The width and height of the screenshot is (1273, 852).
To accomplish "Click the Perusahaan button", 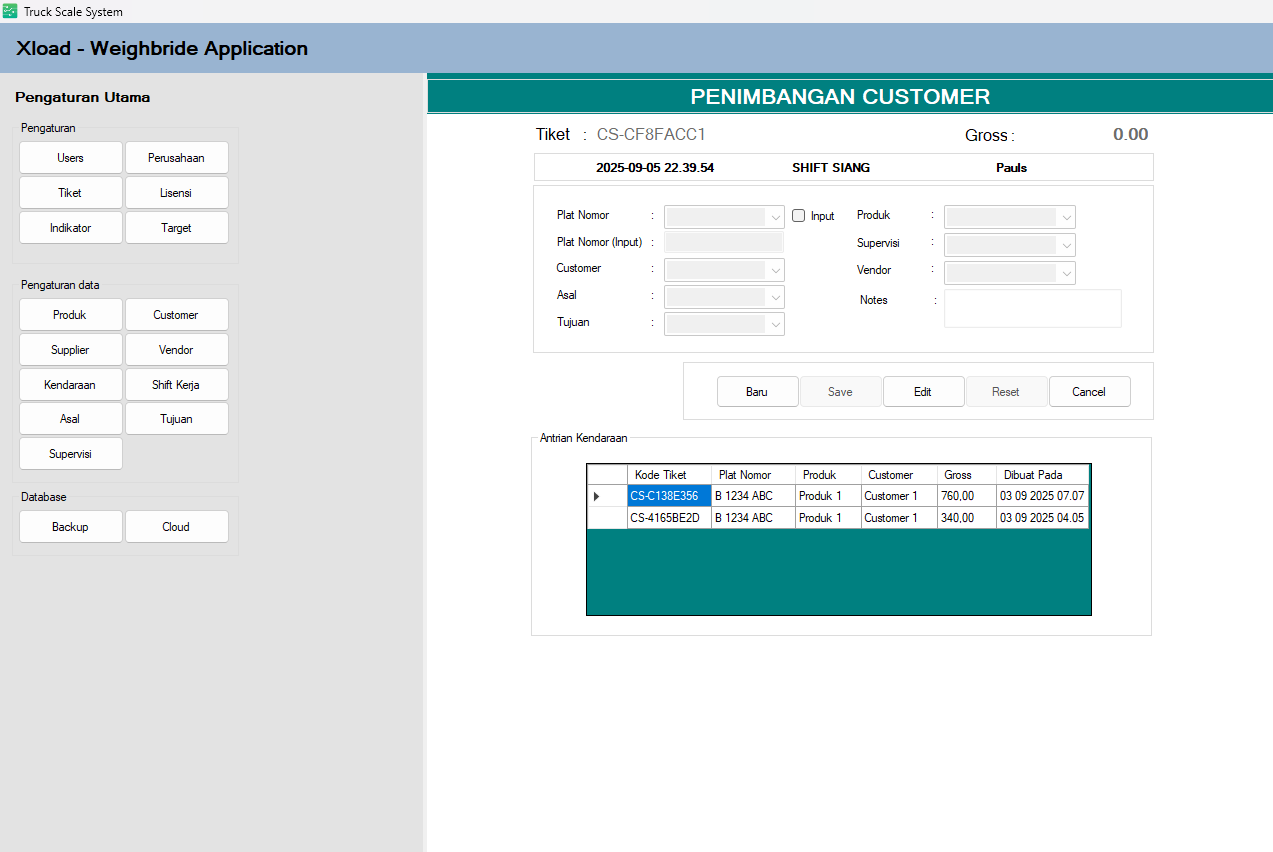I will pyautogui.click(x=176, y=158).
